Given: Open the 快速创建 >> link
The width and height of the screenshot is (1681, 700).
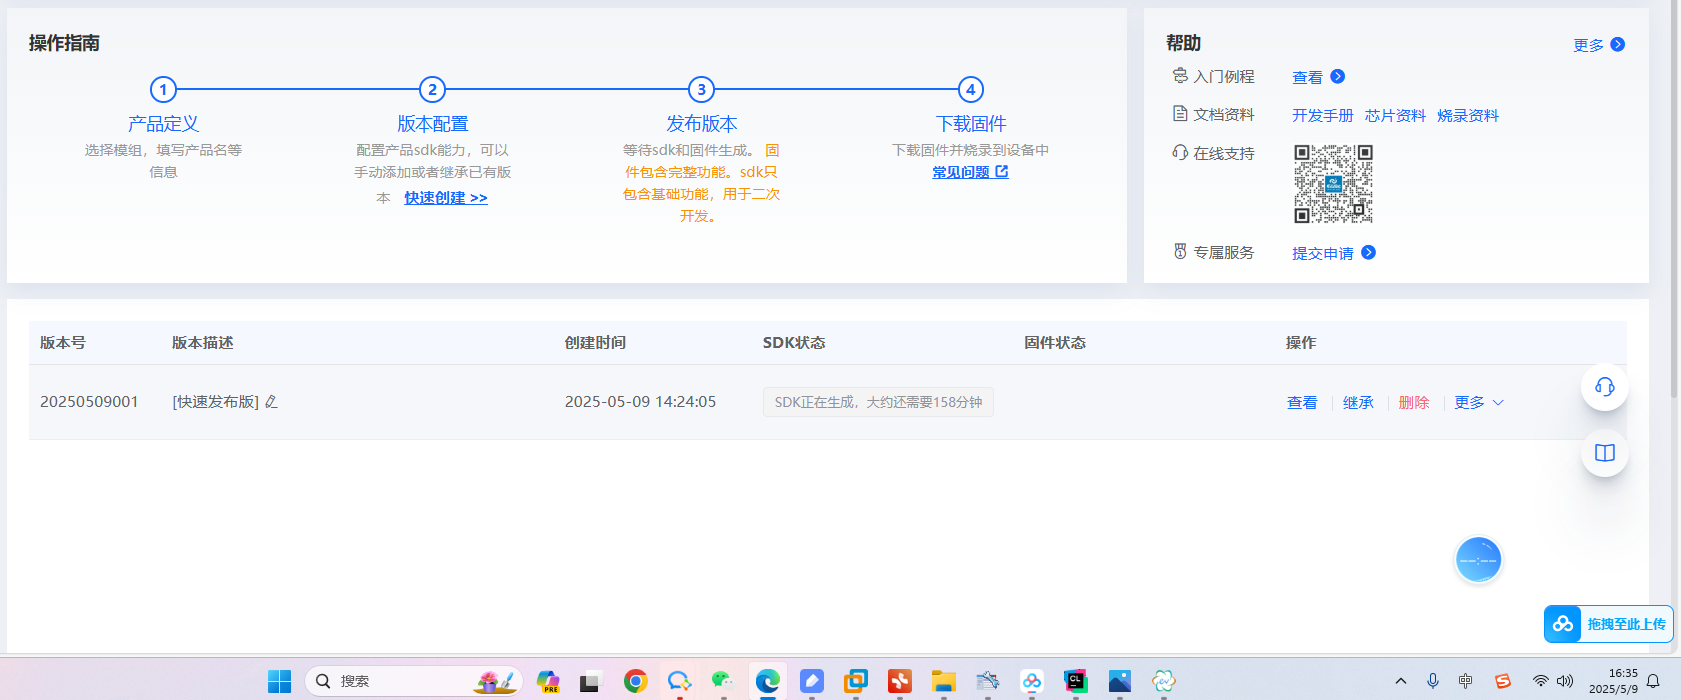Looking at the screenshot, I should tap(446, 198).
